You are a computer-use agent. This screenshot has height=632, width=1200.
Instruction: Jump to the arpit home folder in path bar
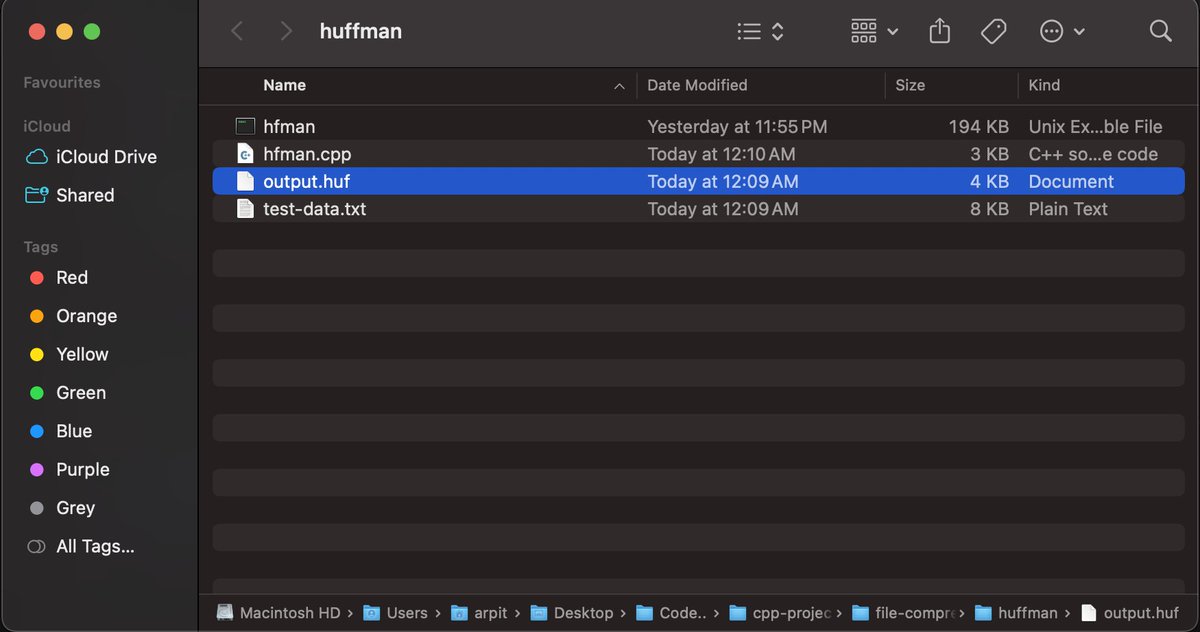[x=479, y=613]
